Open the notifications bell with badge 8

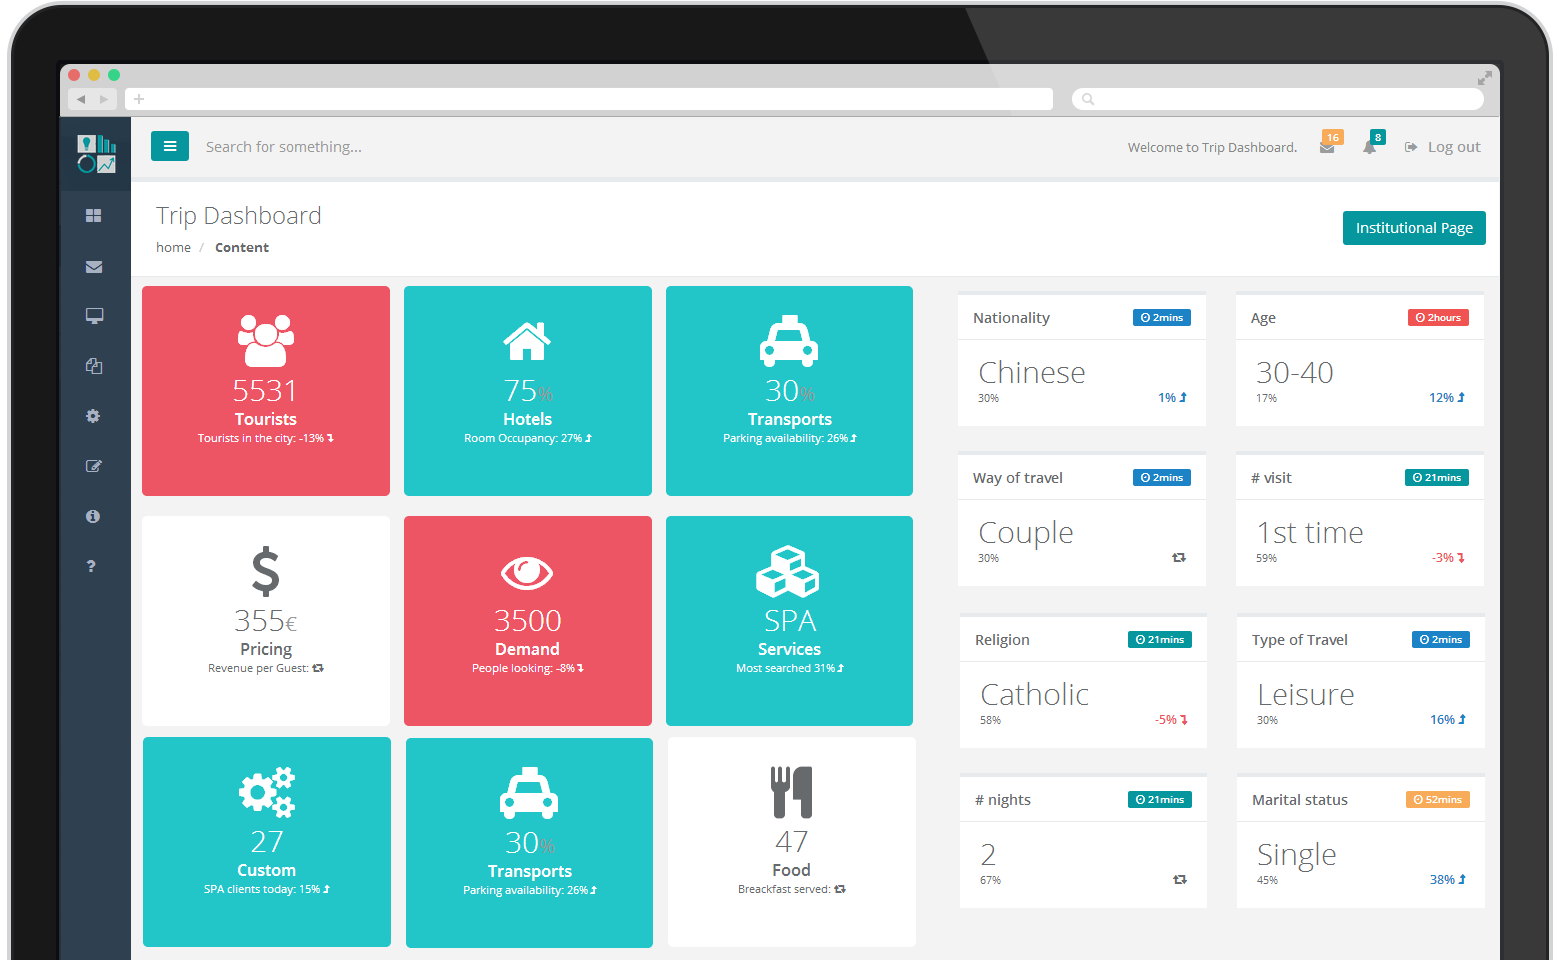point(1369,147)
